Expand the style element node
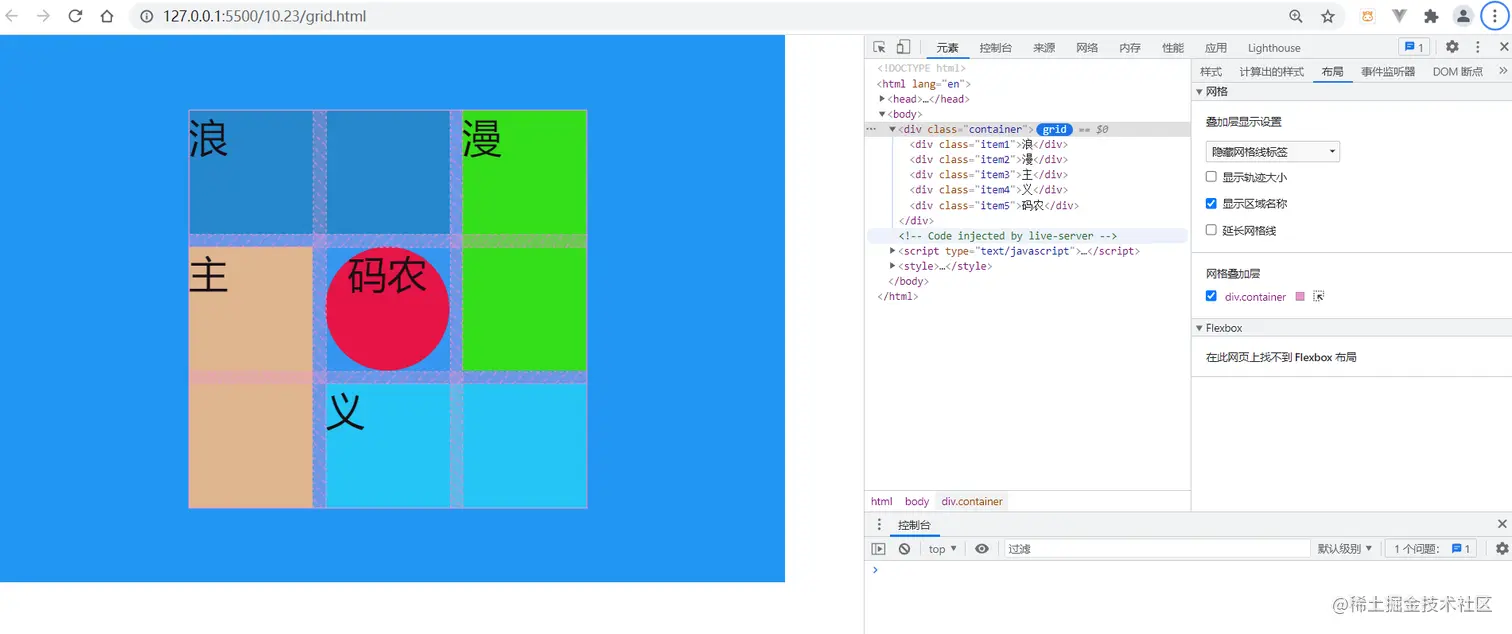Screen dimensions: 1512x634 (893, 266)
